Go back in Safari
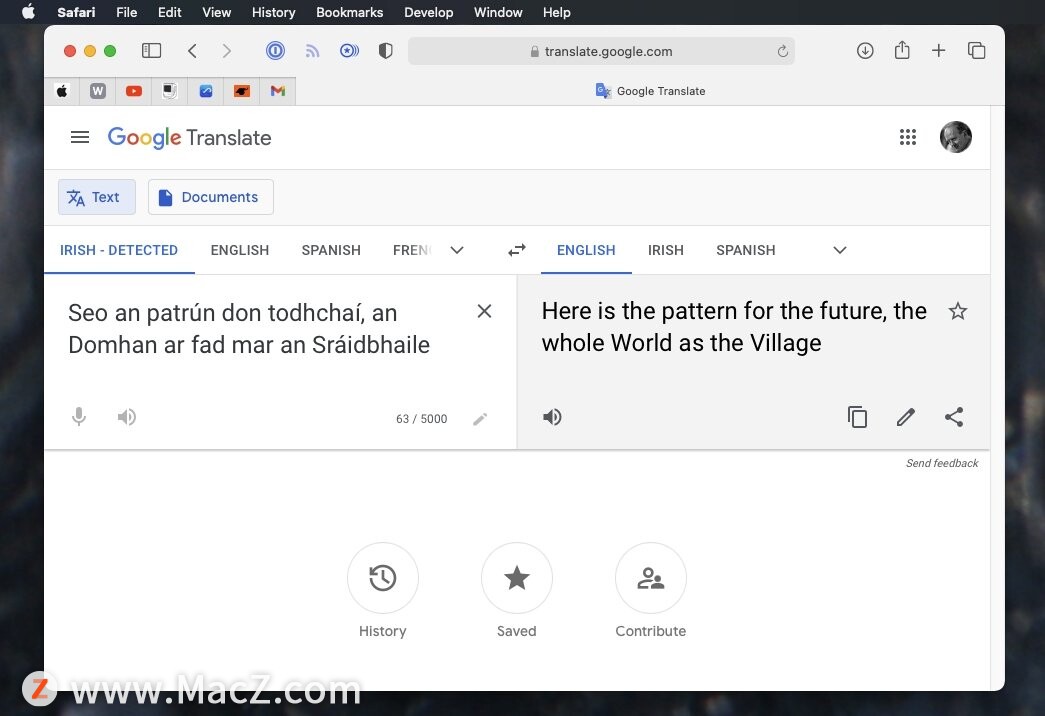 coord(193,51)
